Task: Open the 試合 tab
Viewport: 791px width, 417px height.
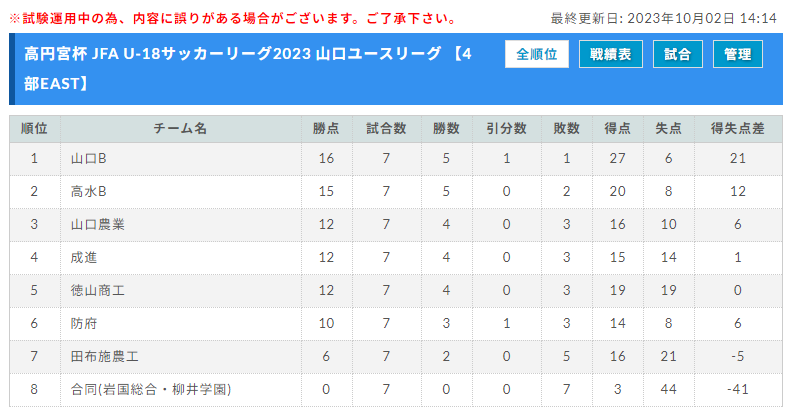Action: 677,54
